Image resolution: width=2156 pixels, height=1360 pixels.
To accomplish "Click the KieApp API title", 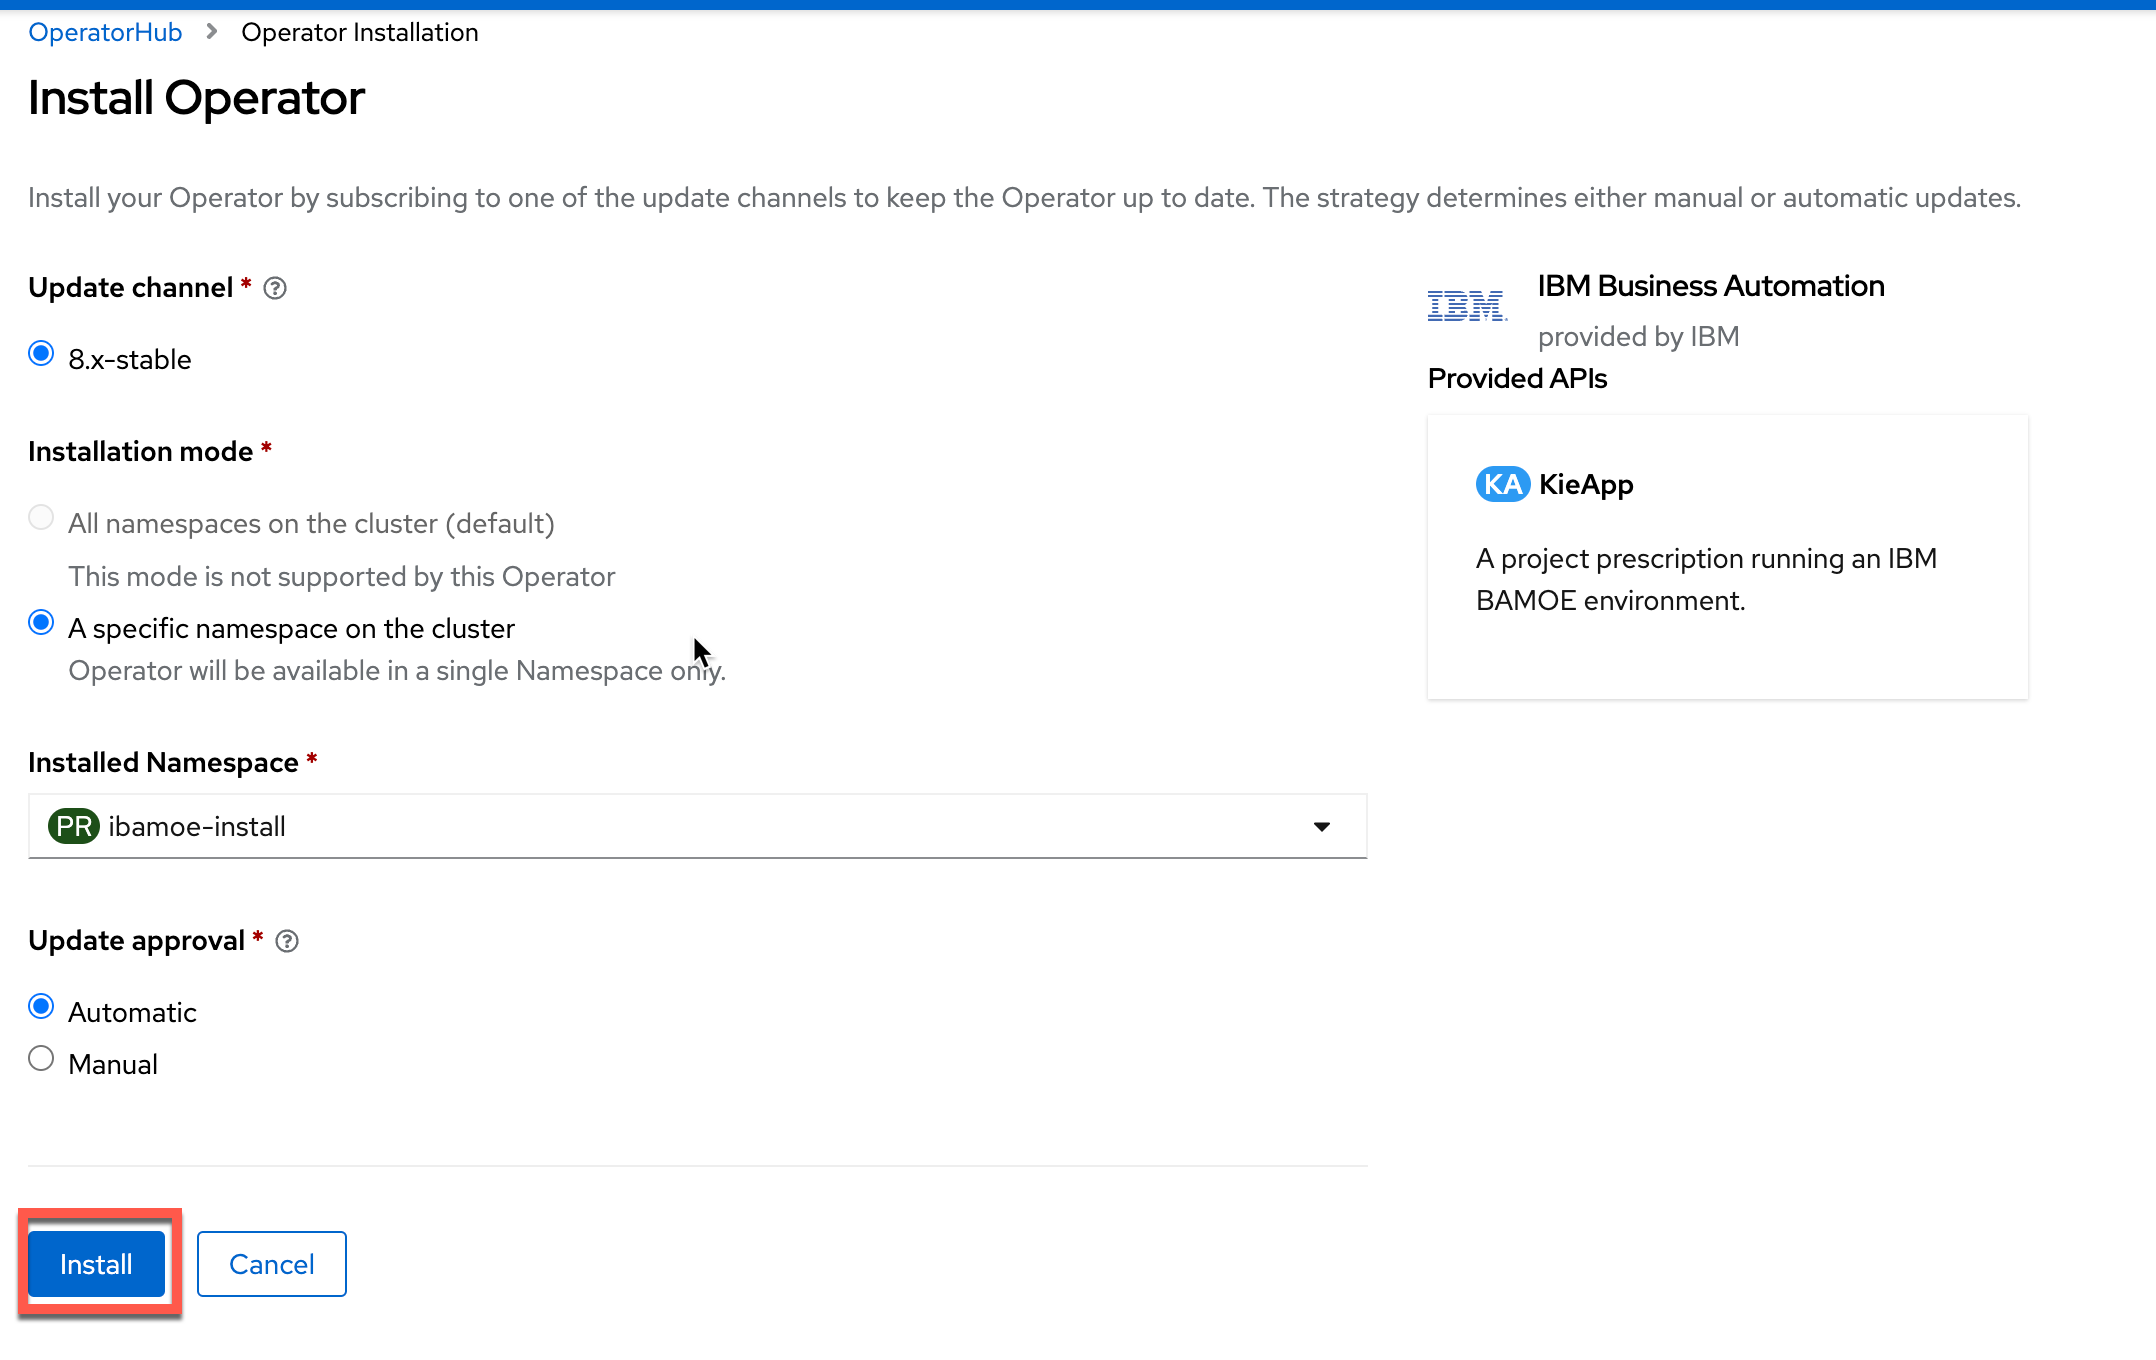I will 1586,485.
